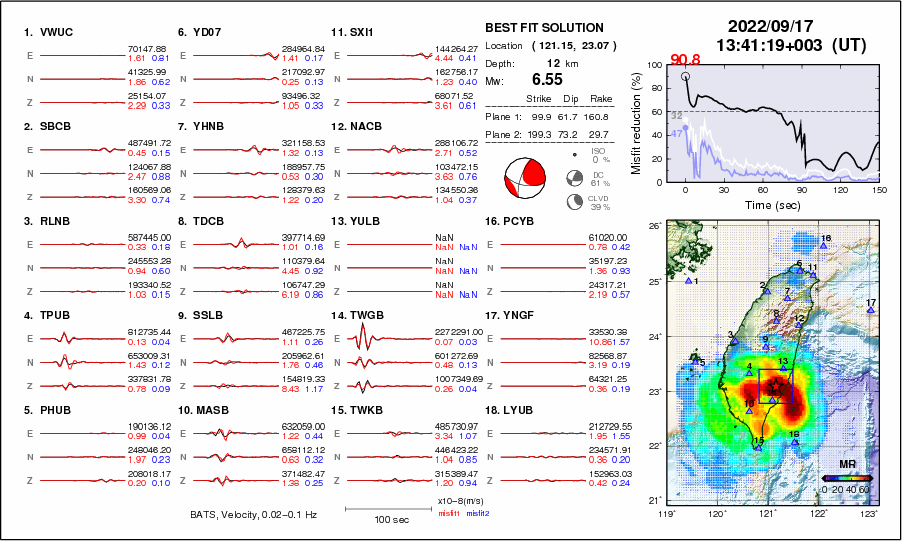Click the DC 61% beachball icon
Image resolution: width=902 pixels, height=541 pixels.
click(575, 179)
